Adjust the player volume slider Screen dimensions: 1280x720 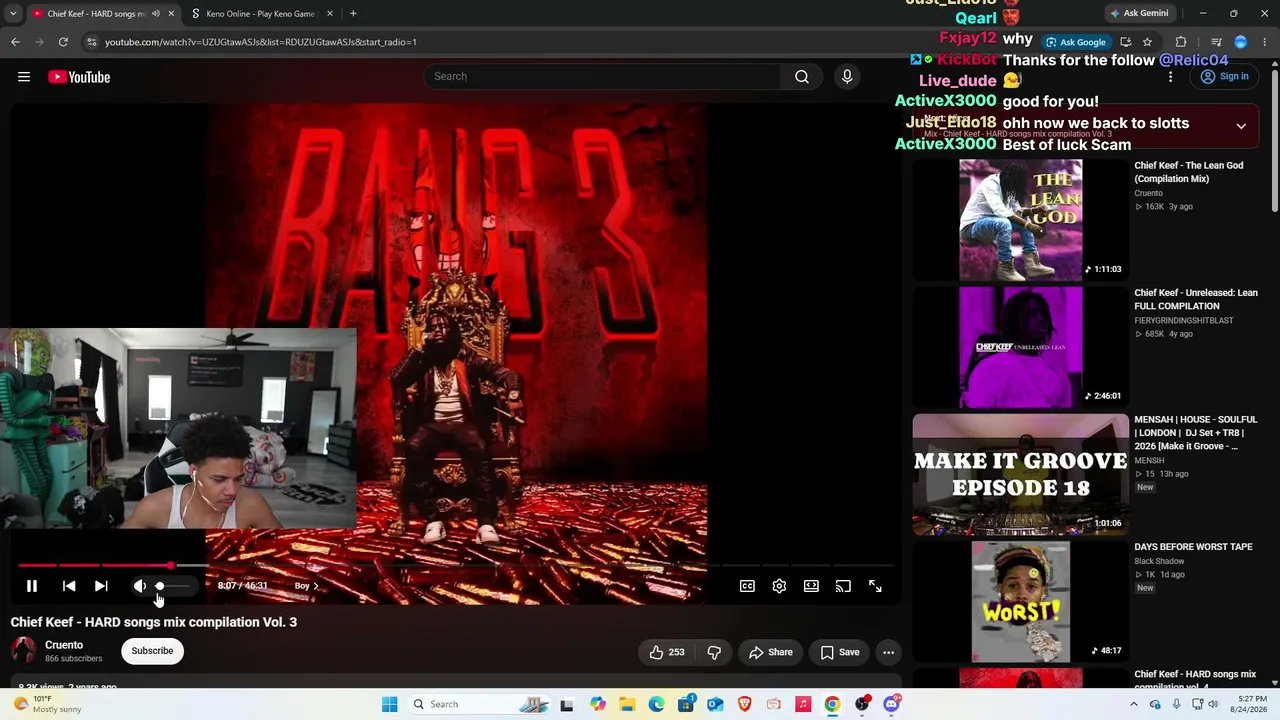pyautogui.click(x=171, y=586)
